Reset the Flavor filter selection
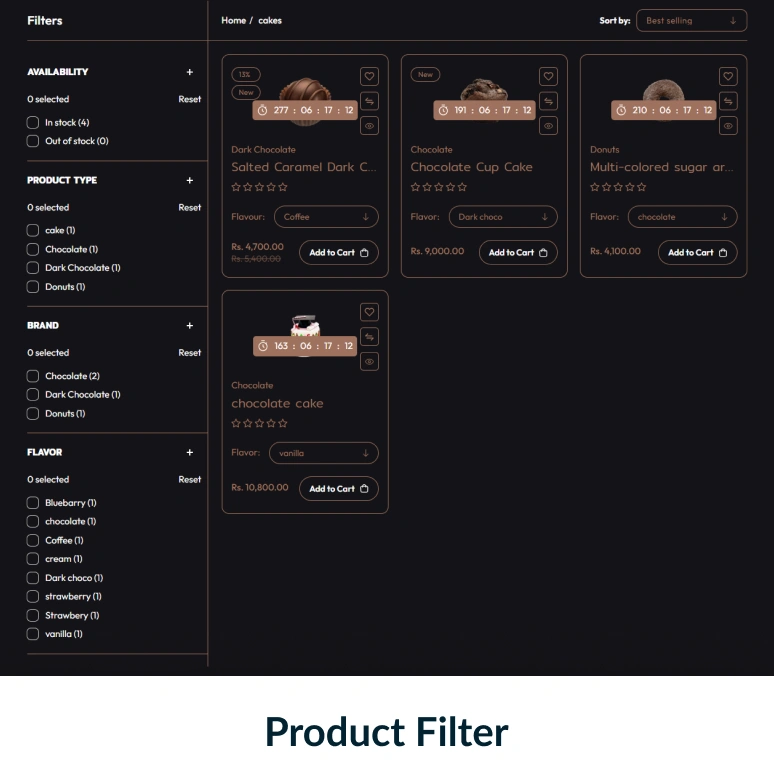The image size is (774, 784). (190, 480)
